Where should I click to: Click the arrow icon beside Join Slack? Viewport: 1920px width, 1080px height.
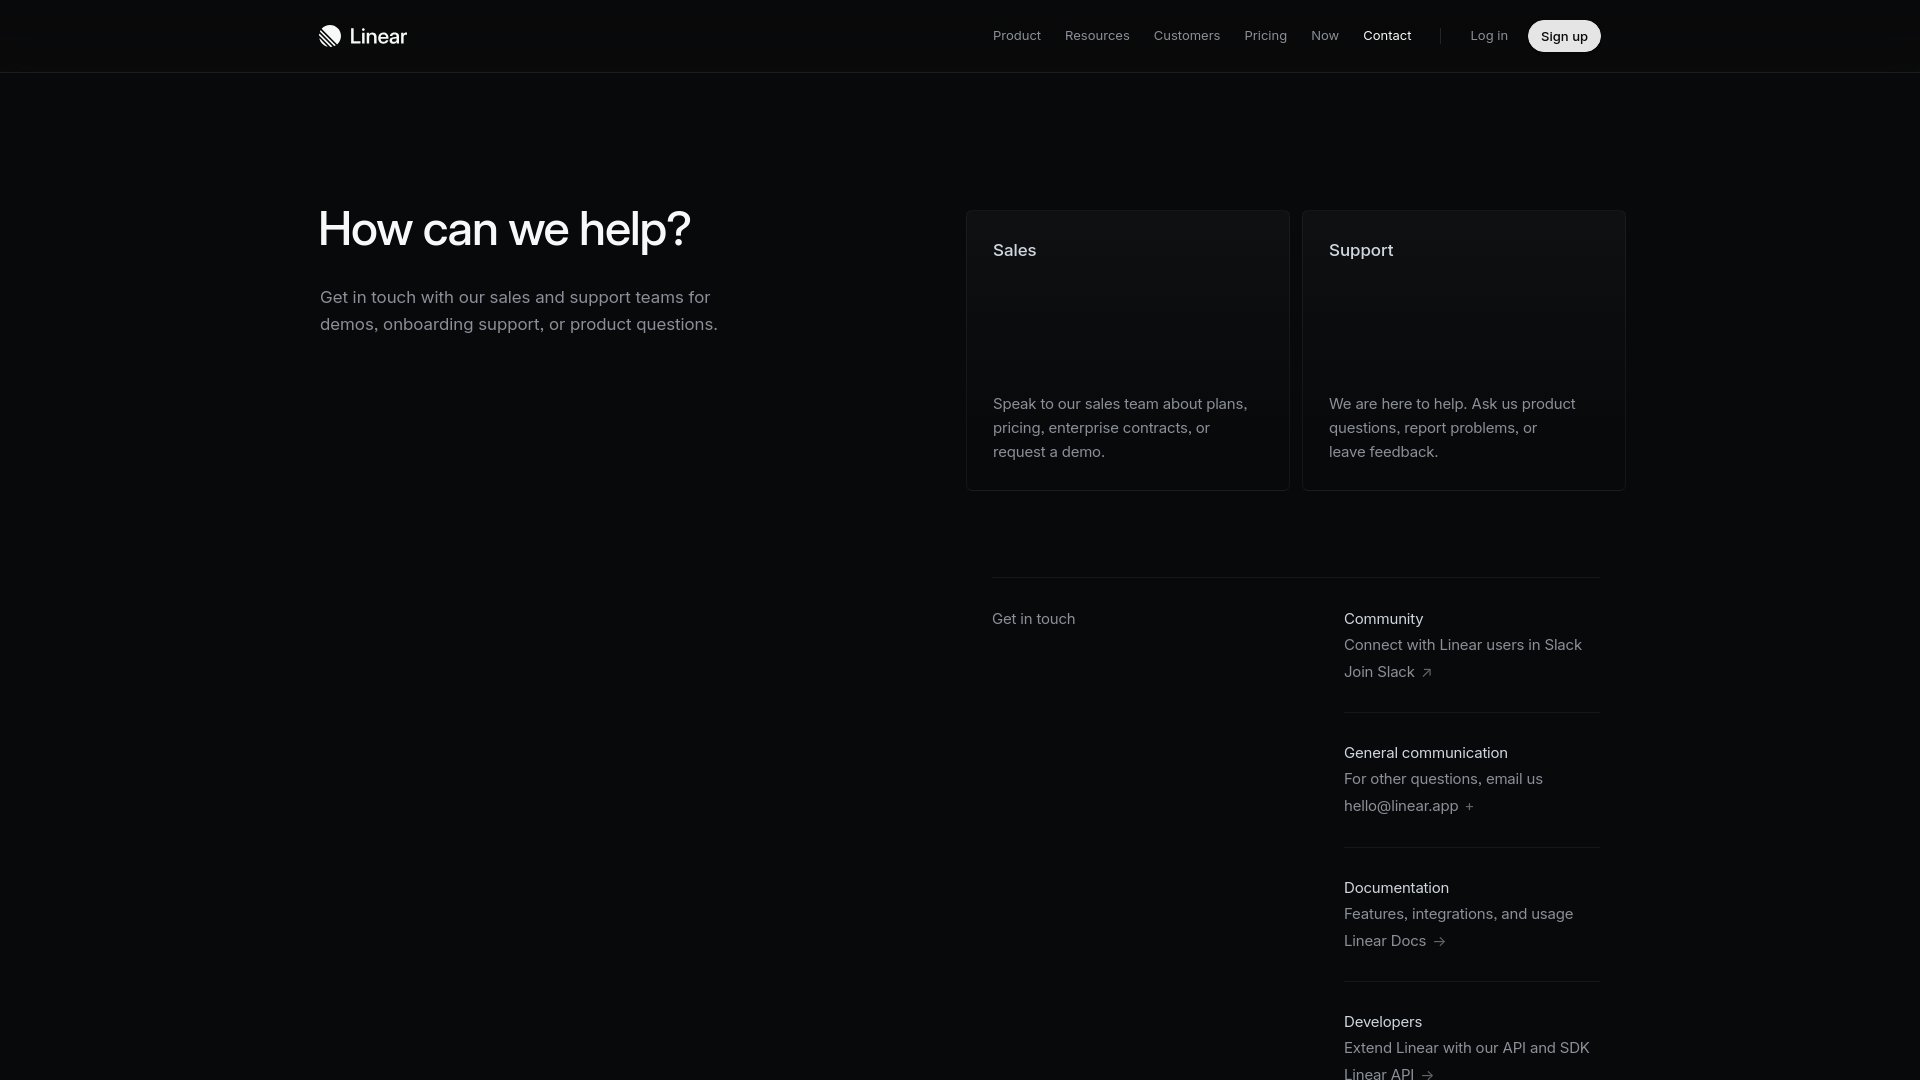pyautogui.click(x=1427, y=673)
